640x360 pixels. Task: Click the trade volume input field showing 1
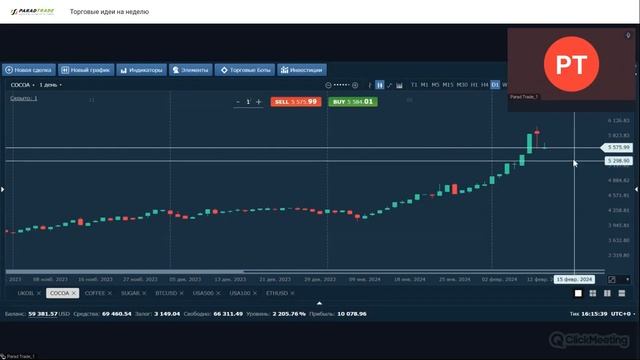point(248,102)
